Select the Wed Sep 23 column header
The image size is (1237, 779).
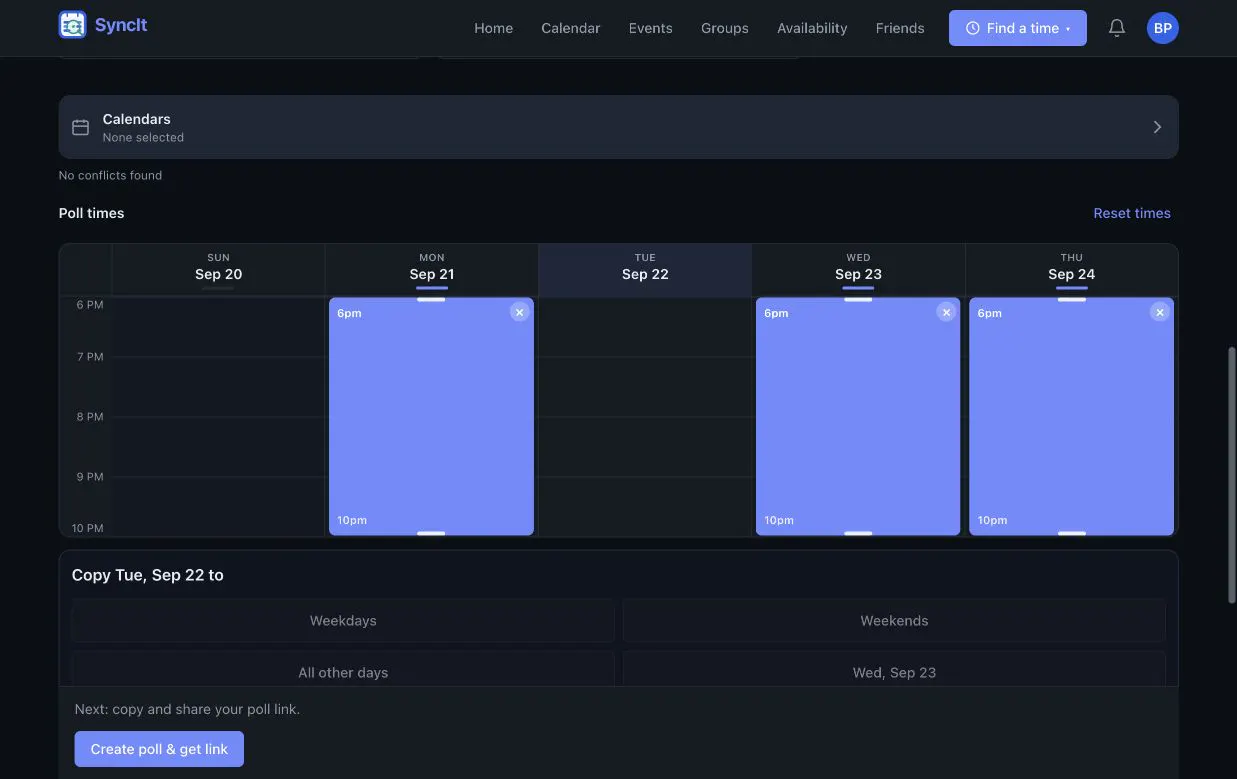pos(858,270)
